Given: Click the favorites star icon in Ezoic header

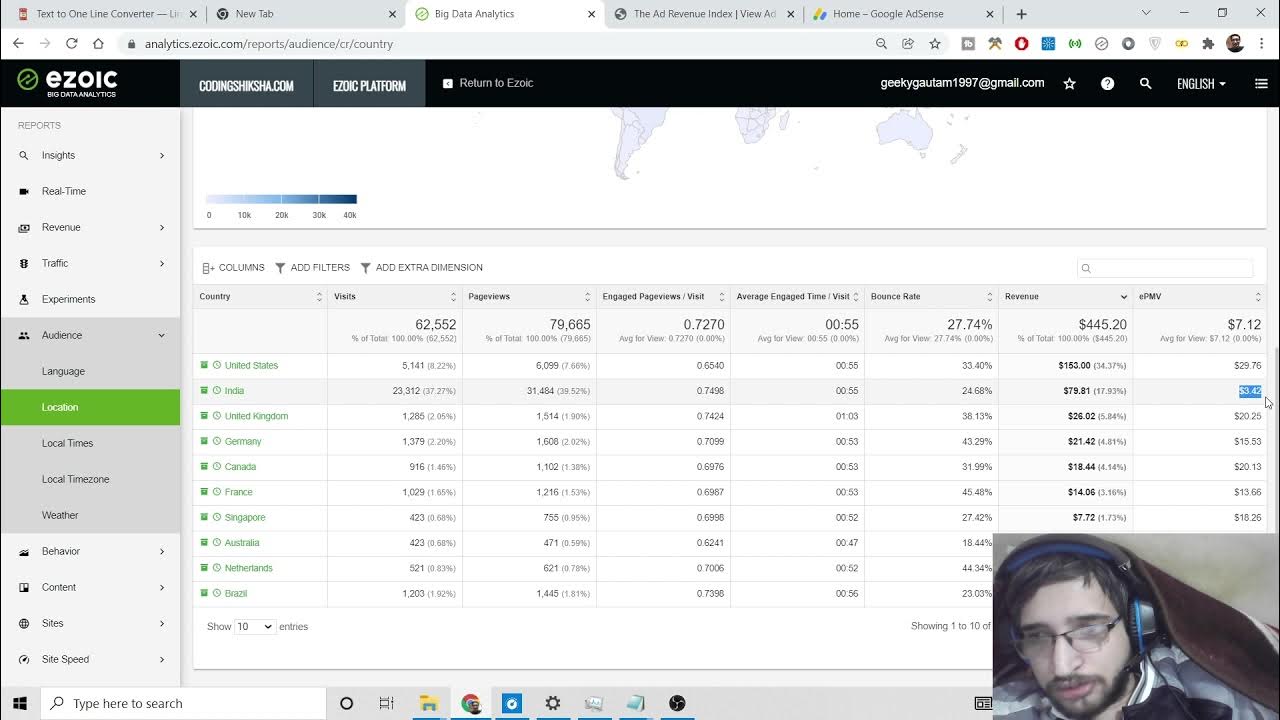Looking at the screenshot, I should click(1069, 84).
